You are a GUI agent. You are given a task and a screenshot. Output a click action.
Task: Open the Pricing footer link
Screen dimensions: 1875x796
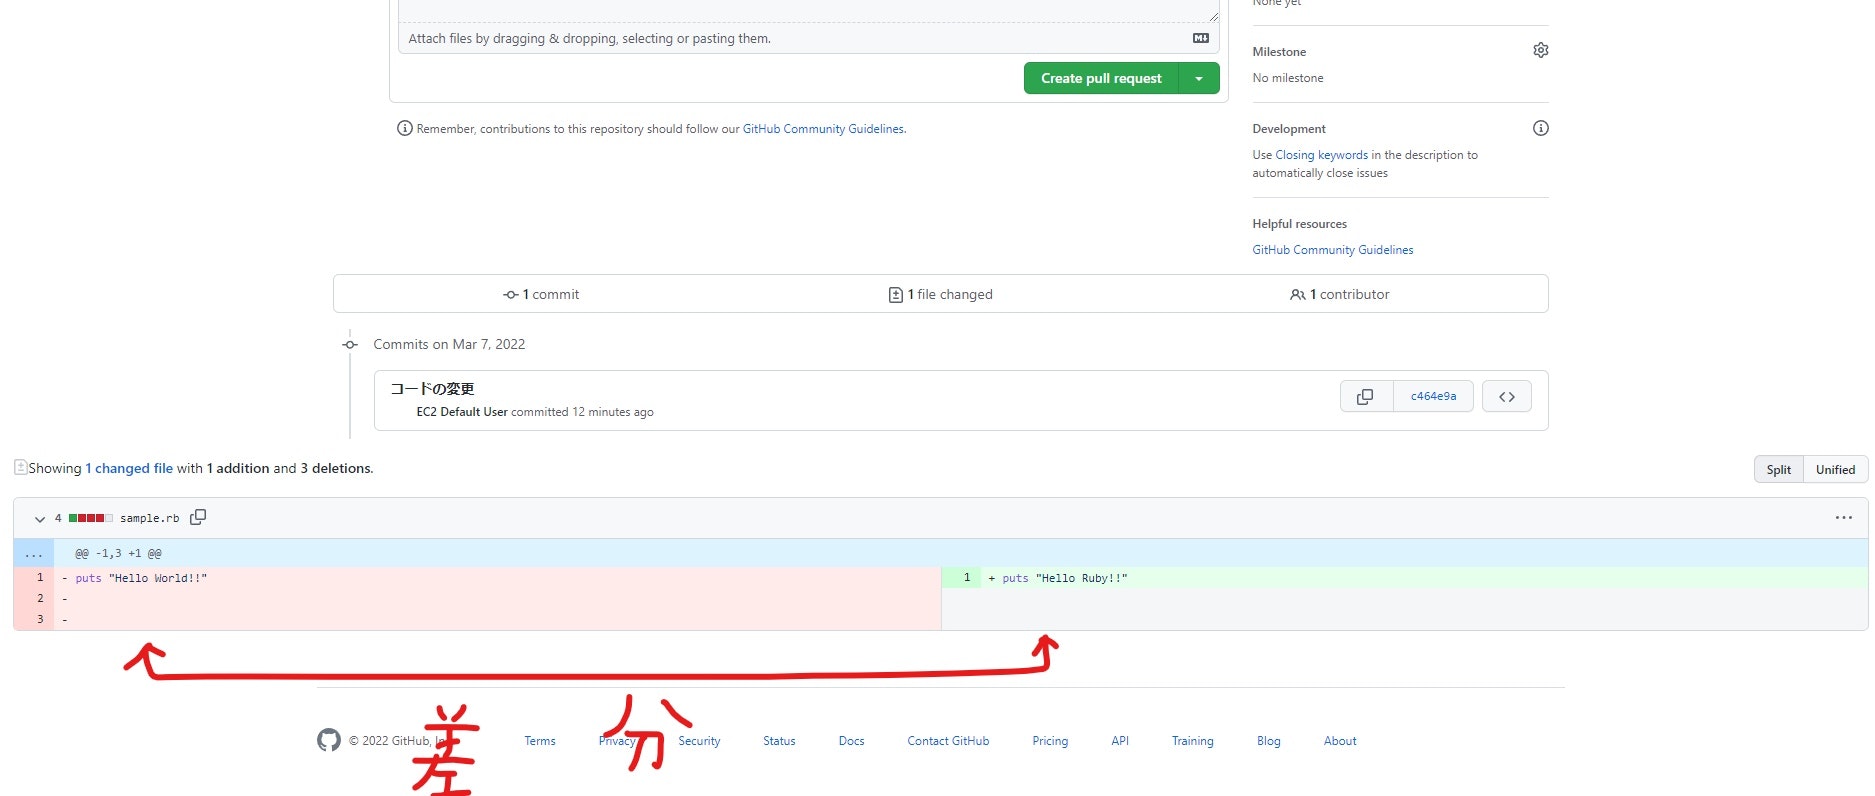[x=1050, y=741]
